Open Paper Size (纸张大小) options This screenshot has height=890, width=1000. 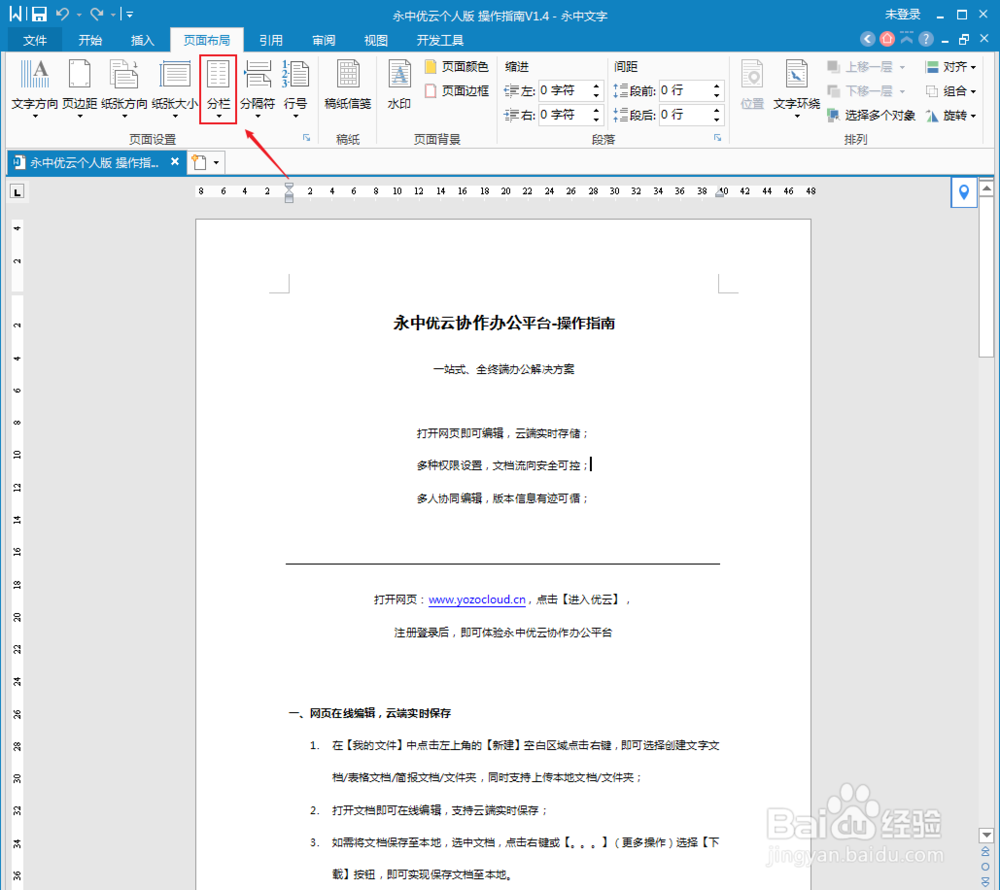pos(175,88)
